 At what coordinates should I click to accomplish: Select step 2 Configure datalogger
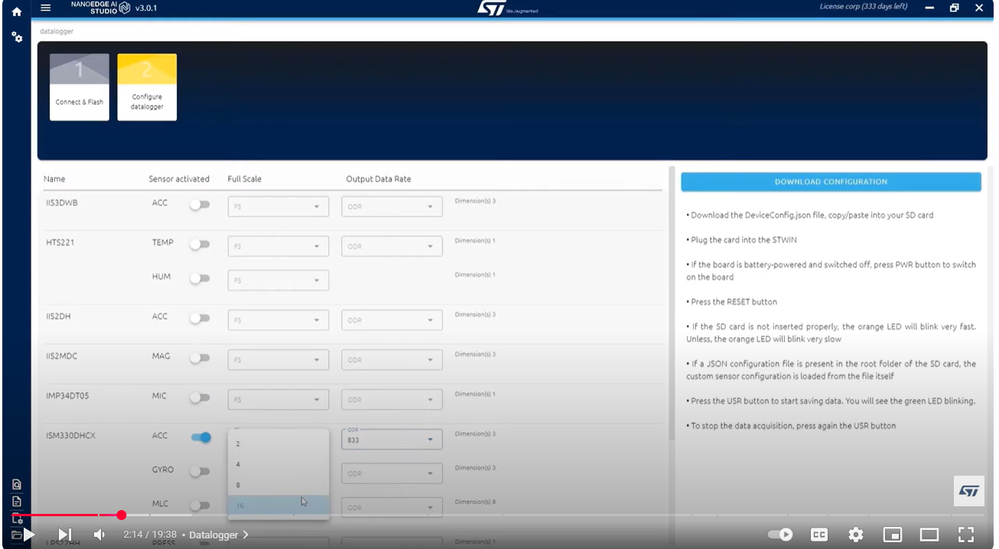(x=147, y=87)
